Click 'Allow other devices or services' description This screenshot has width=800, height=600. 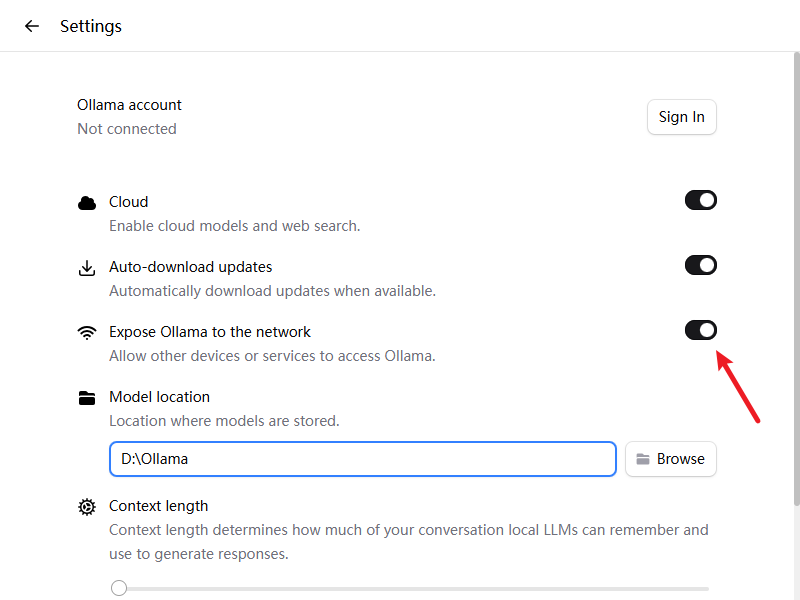[x=272, y=355]
